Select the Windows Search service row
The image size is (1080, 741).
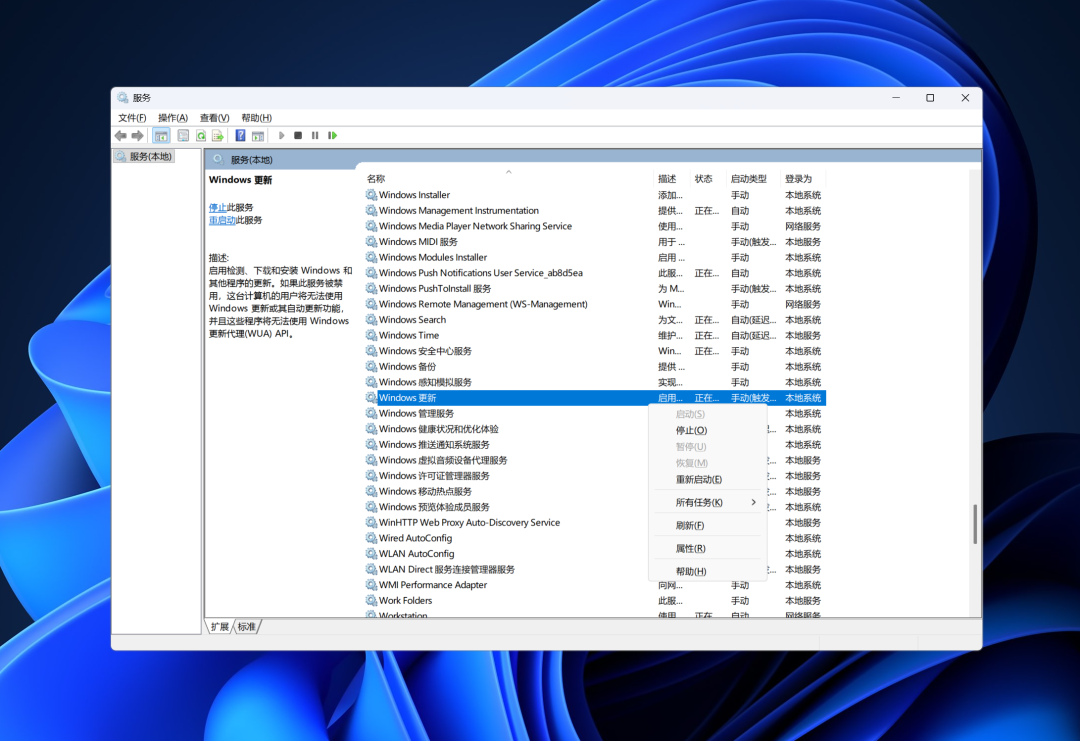point(412,320)
